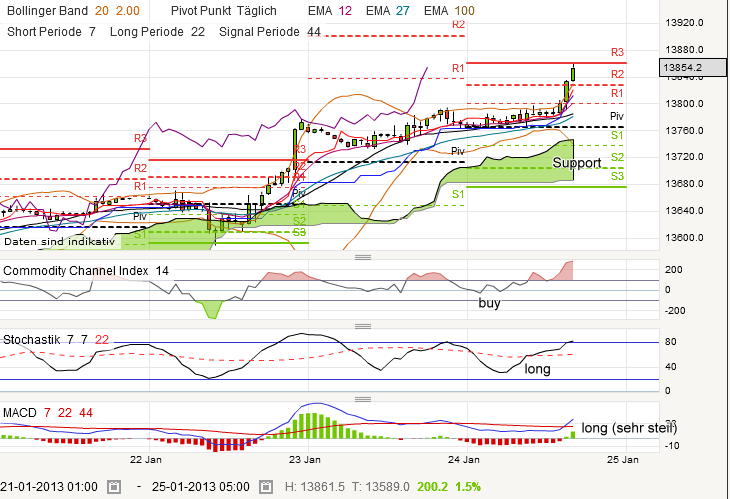Click the 'buy' annotation in the CCI panel
The height and width of the screenshot is (499, 730).
pos(489,303)
